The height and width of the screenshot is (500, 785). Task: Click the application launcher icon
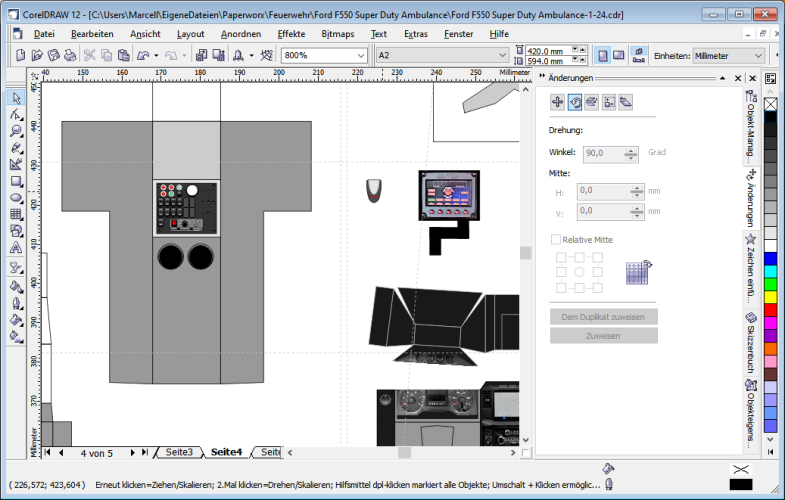point(238,55)
